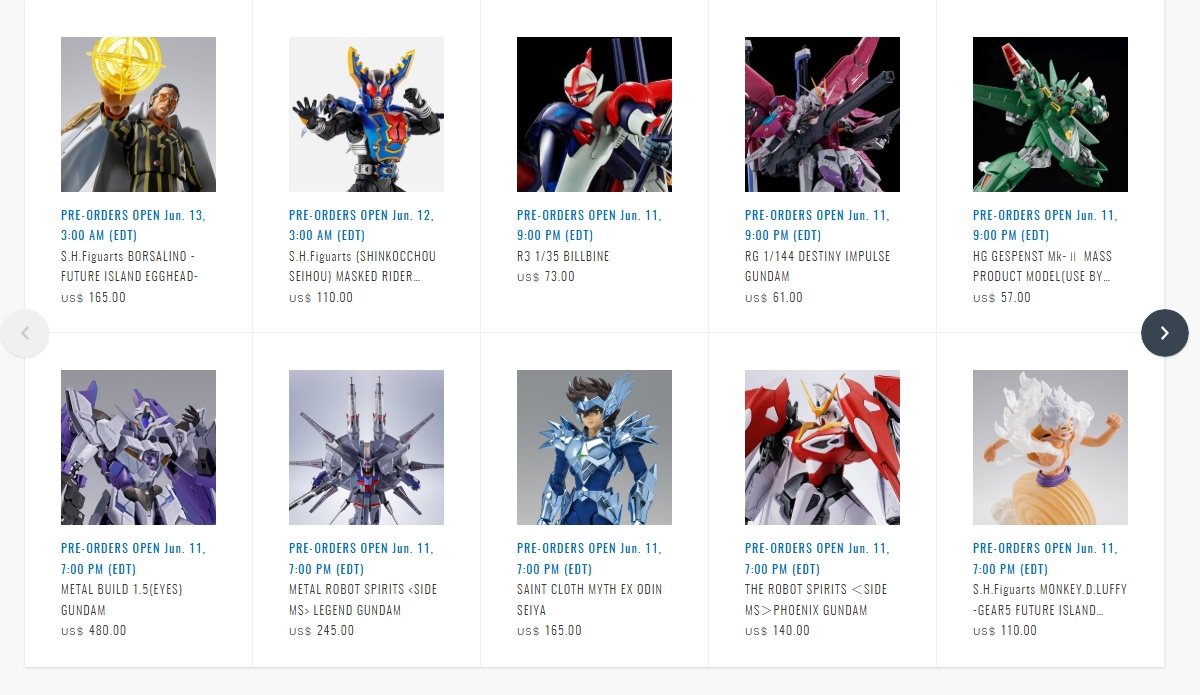This screenshot has width=1200, height=695.
Task: Select RG 1/144 DESTINY IMPULSE GUNDAM link
Action: click(x=817, y=266)
